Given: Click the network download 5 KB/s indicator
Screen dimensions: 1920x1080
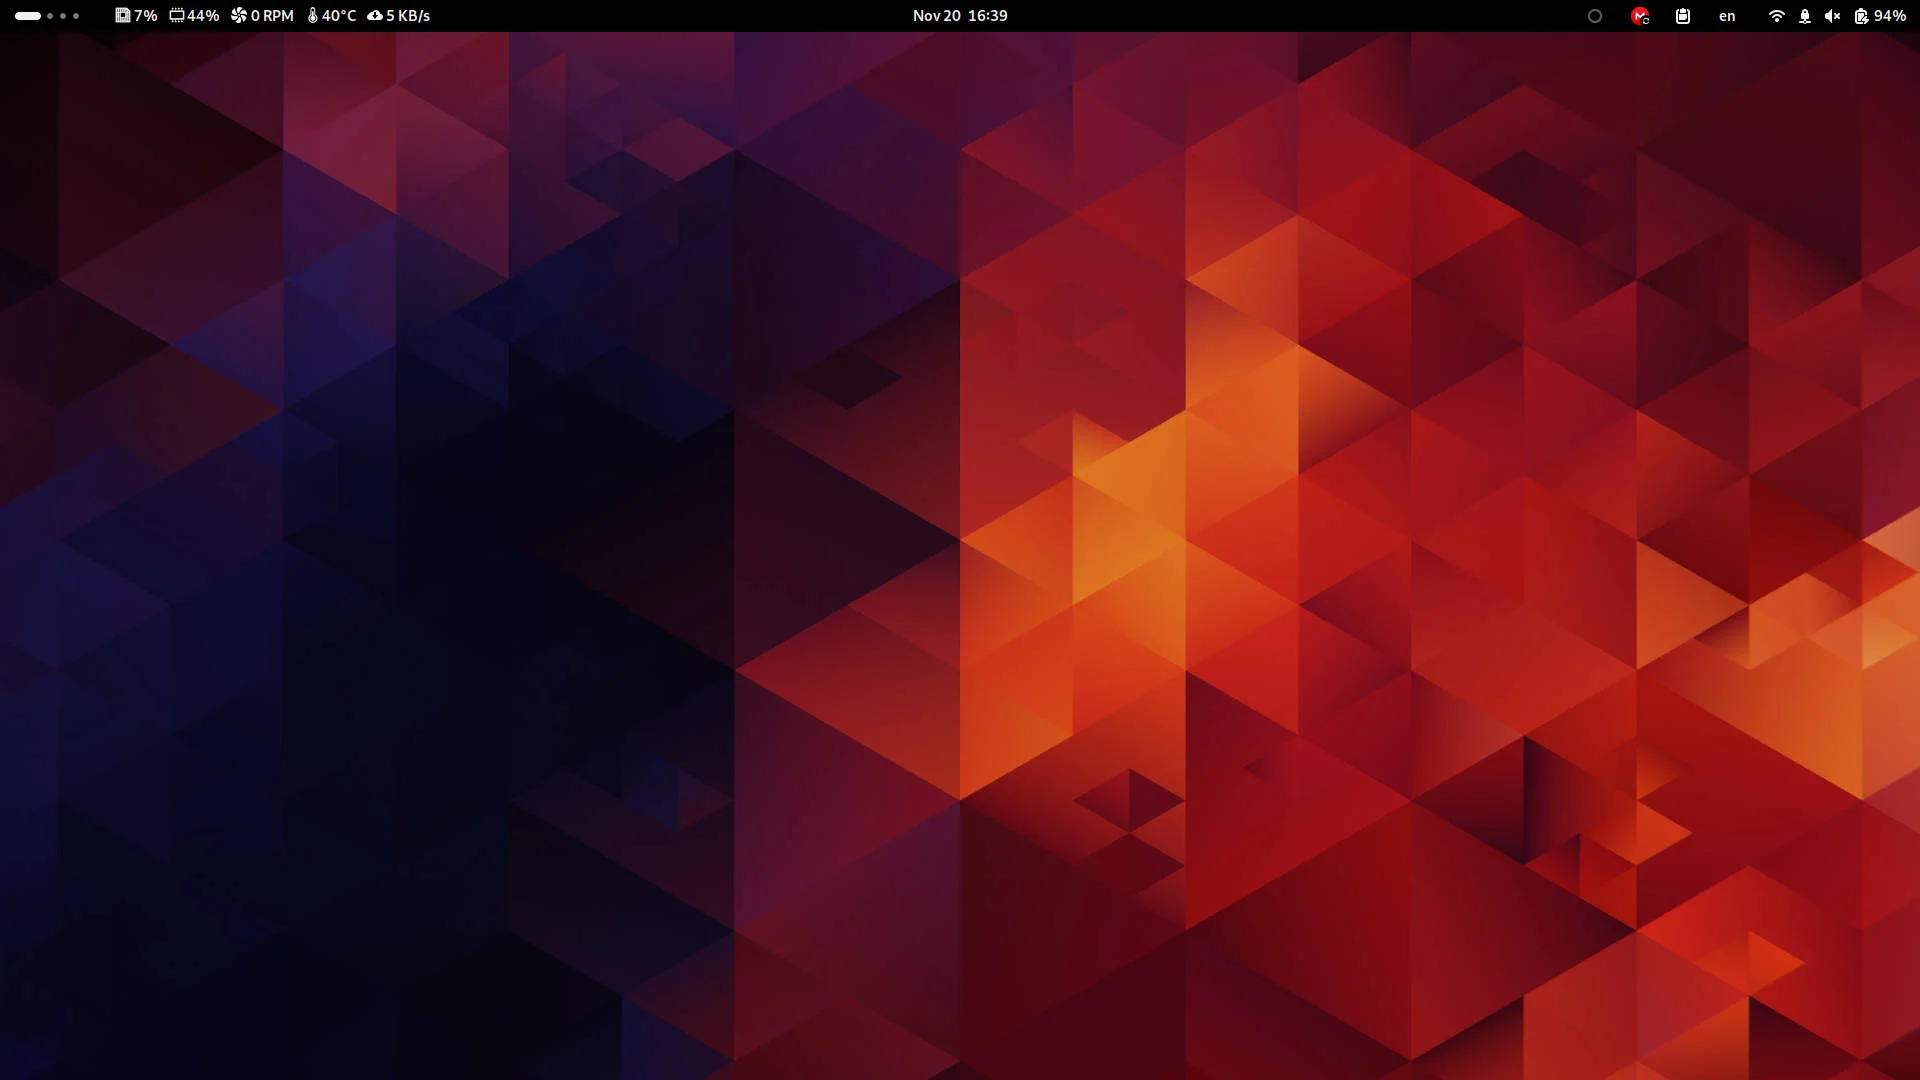Looking at the screenshot, I should point(399,16).
